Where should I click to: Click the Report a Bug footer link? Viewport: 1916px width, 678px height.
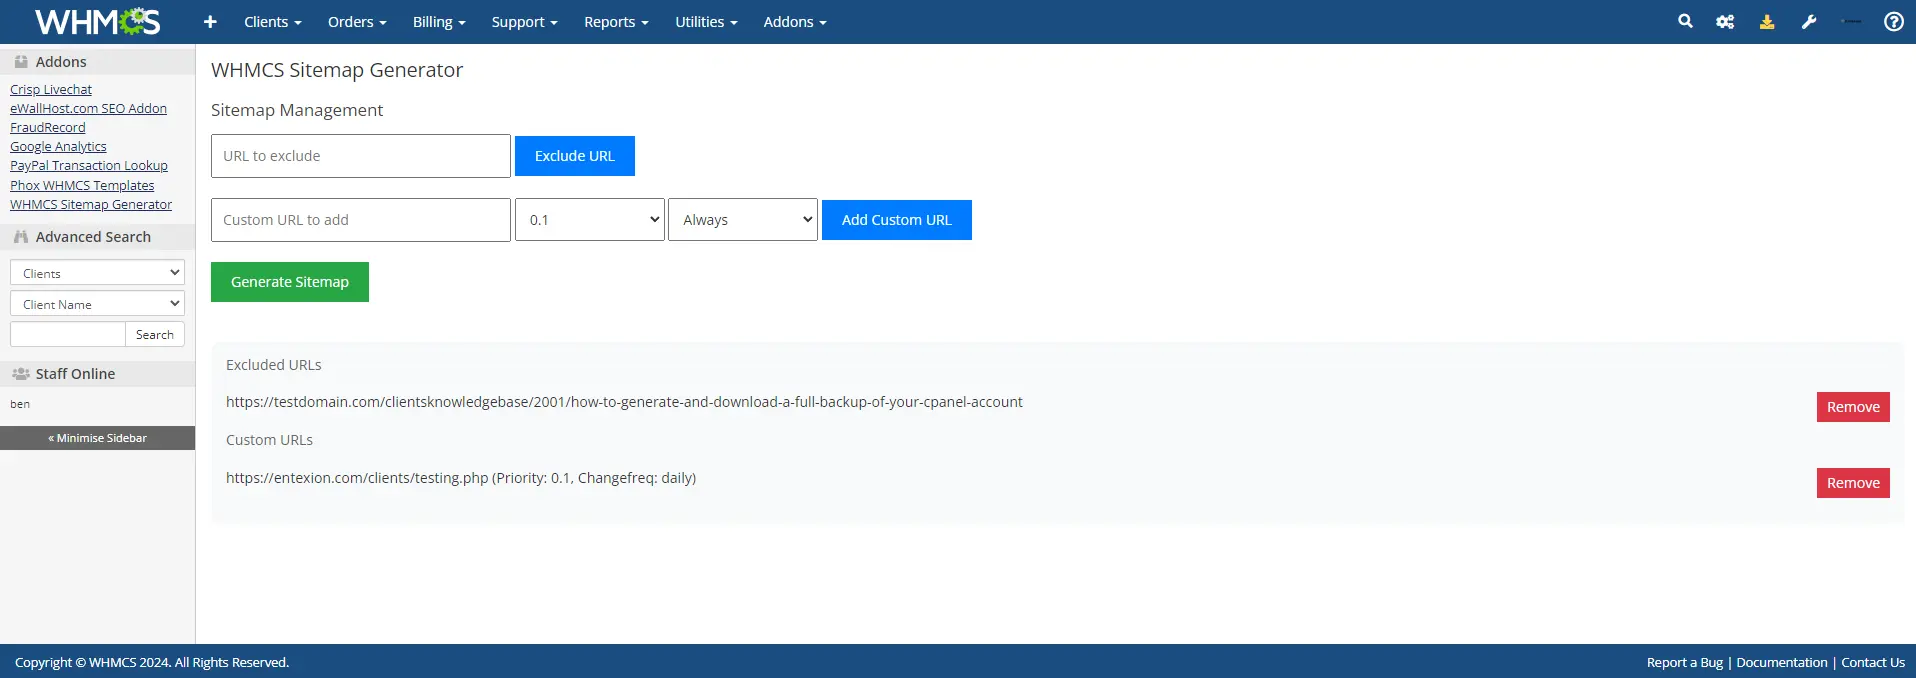tap(1685, 662)
